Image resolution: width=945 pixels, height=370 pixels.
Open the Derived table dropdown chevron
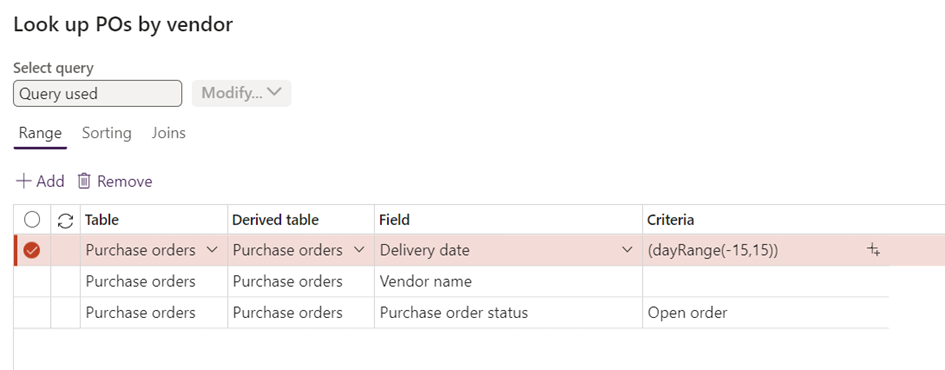[359, 250]
